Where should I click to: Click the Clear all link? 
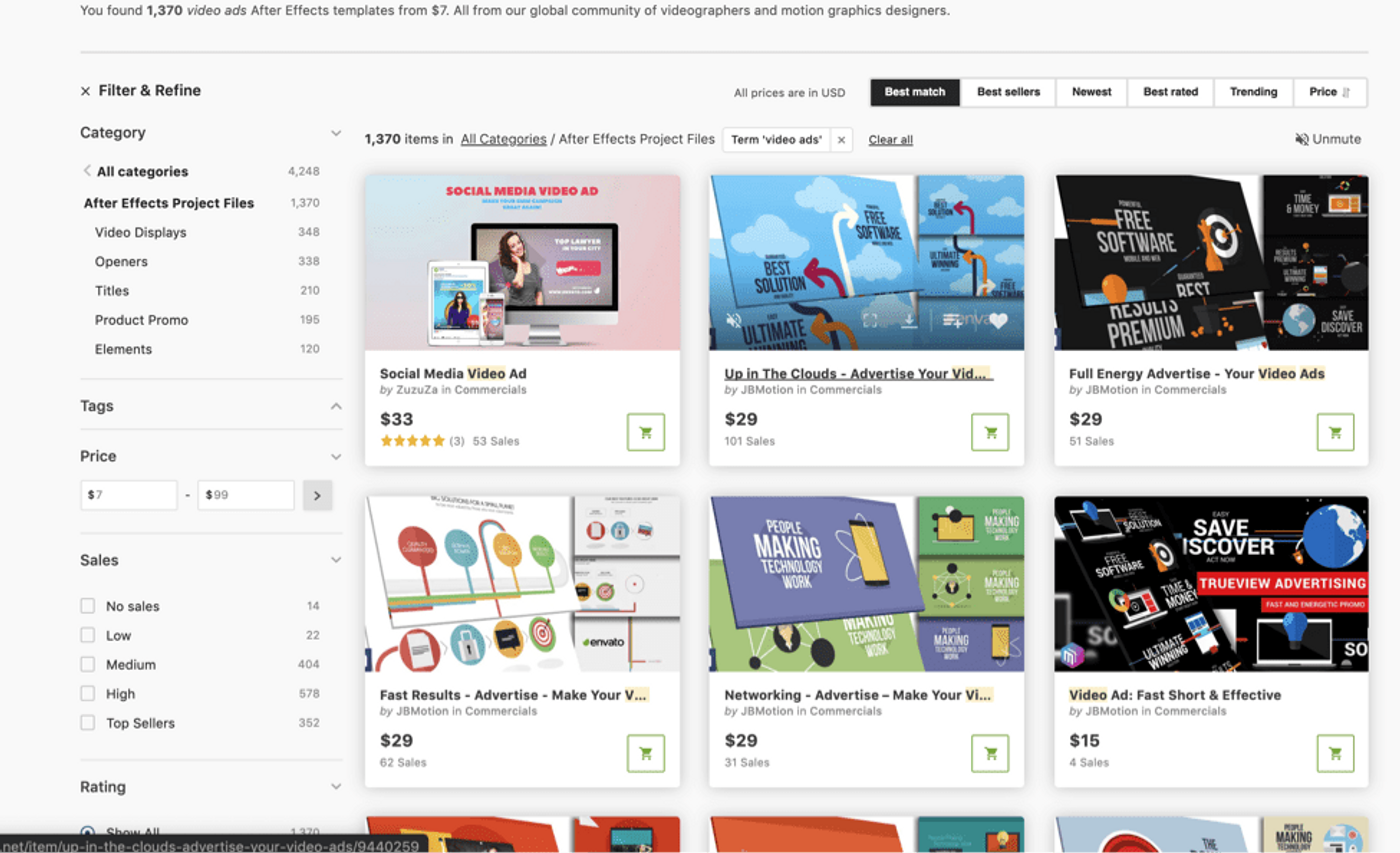890,140
